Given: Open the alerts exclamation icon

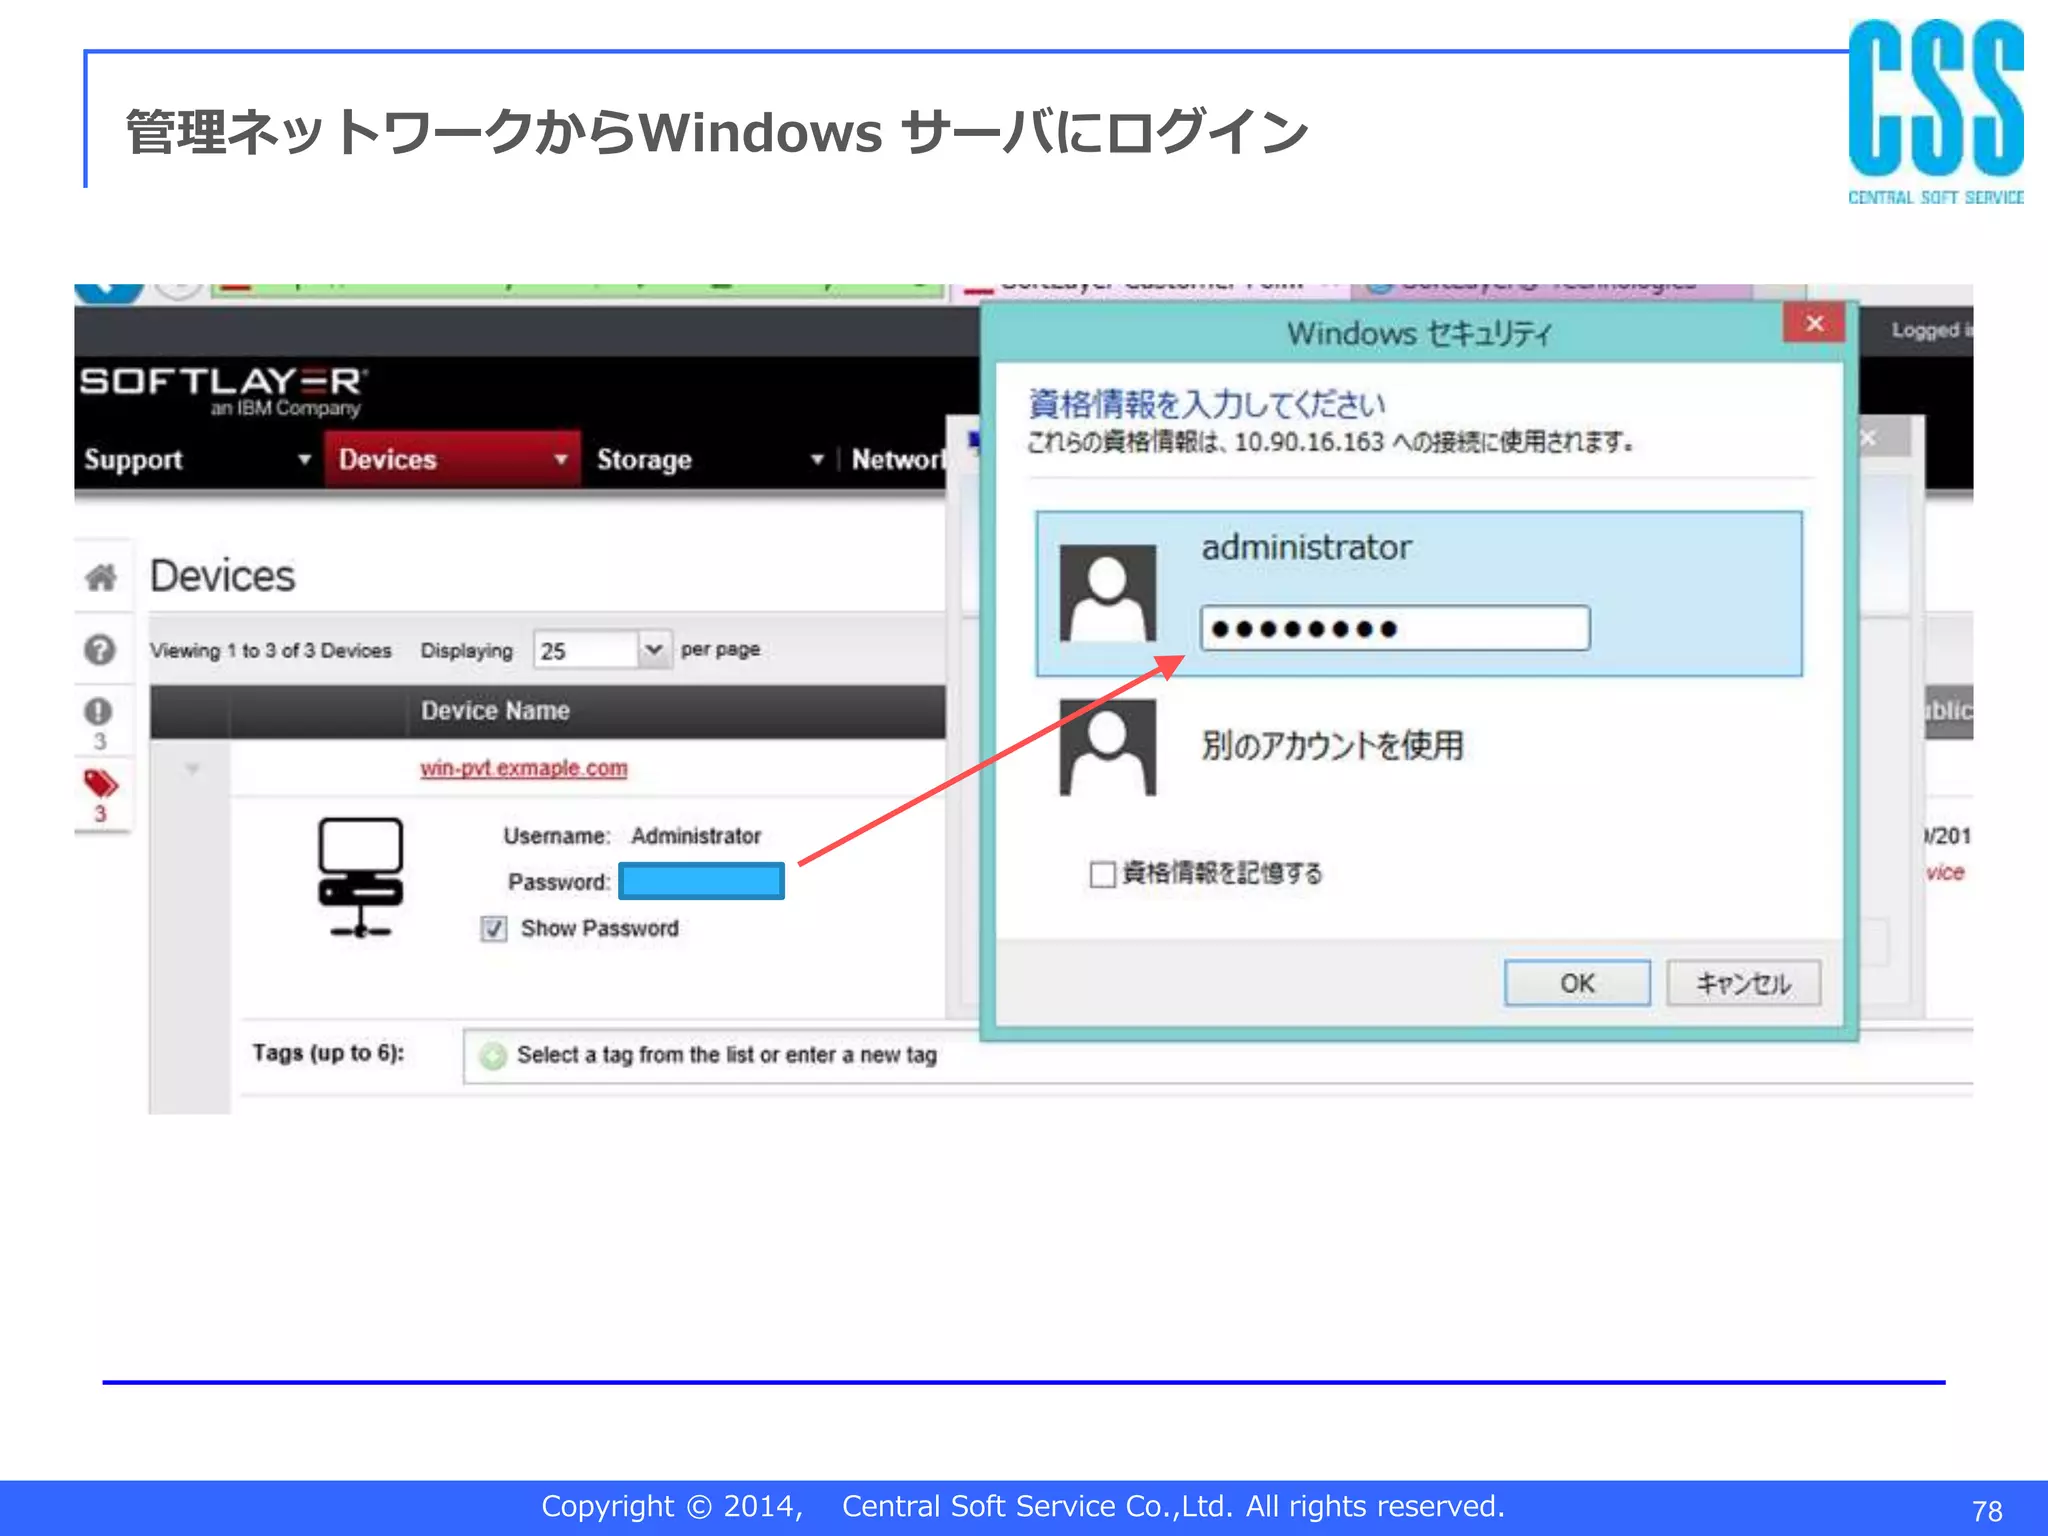Looking at the screenshot, I should 98,711.
